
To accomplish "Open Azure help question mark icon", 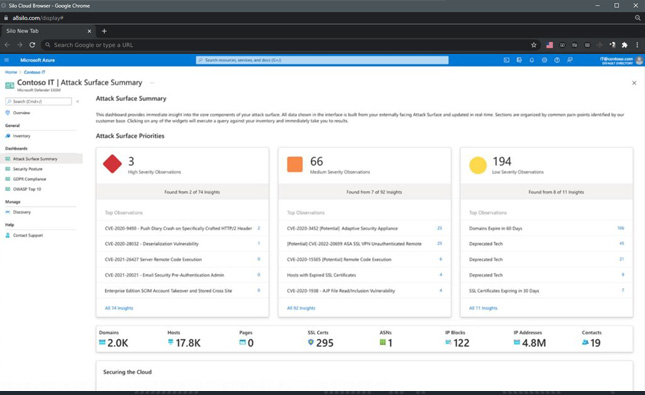I will (x=557, y=60).
